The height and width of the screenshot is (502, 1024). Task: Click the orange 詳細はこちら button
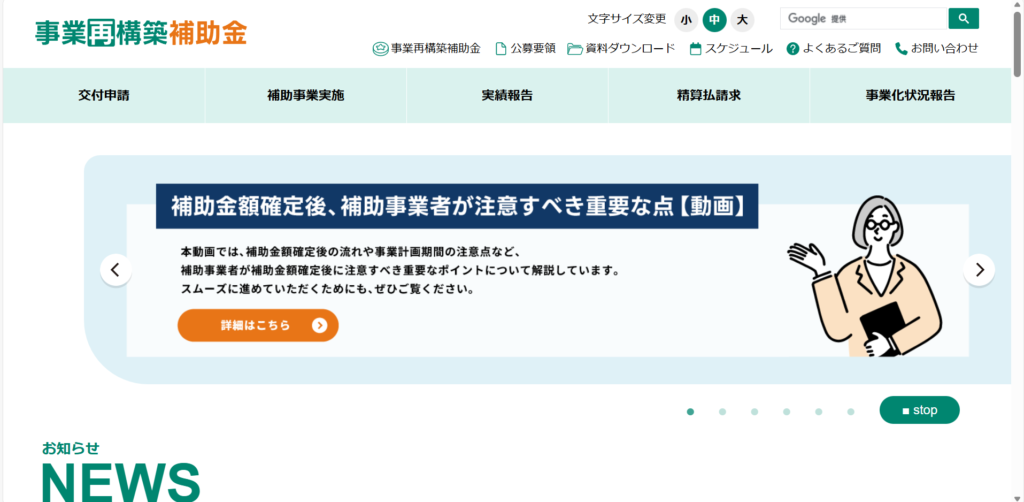pyautogui.click(x=258, y=325)
